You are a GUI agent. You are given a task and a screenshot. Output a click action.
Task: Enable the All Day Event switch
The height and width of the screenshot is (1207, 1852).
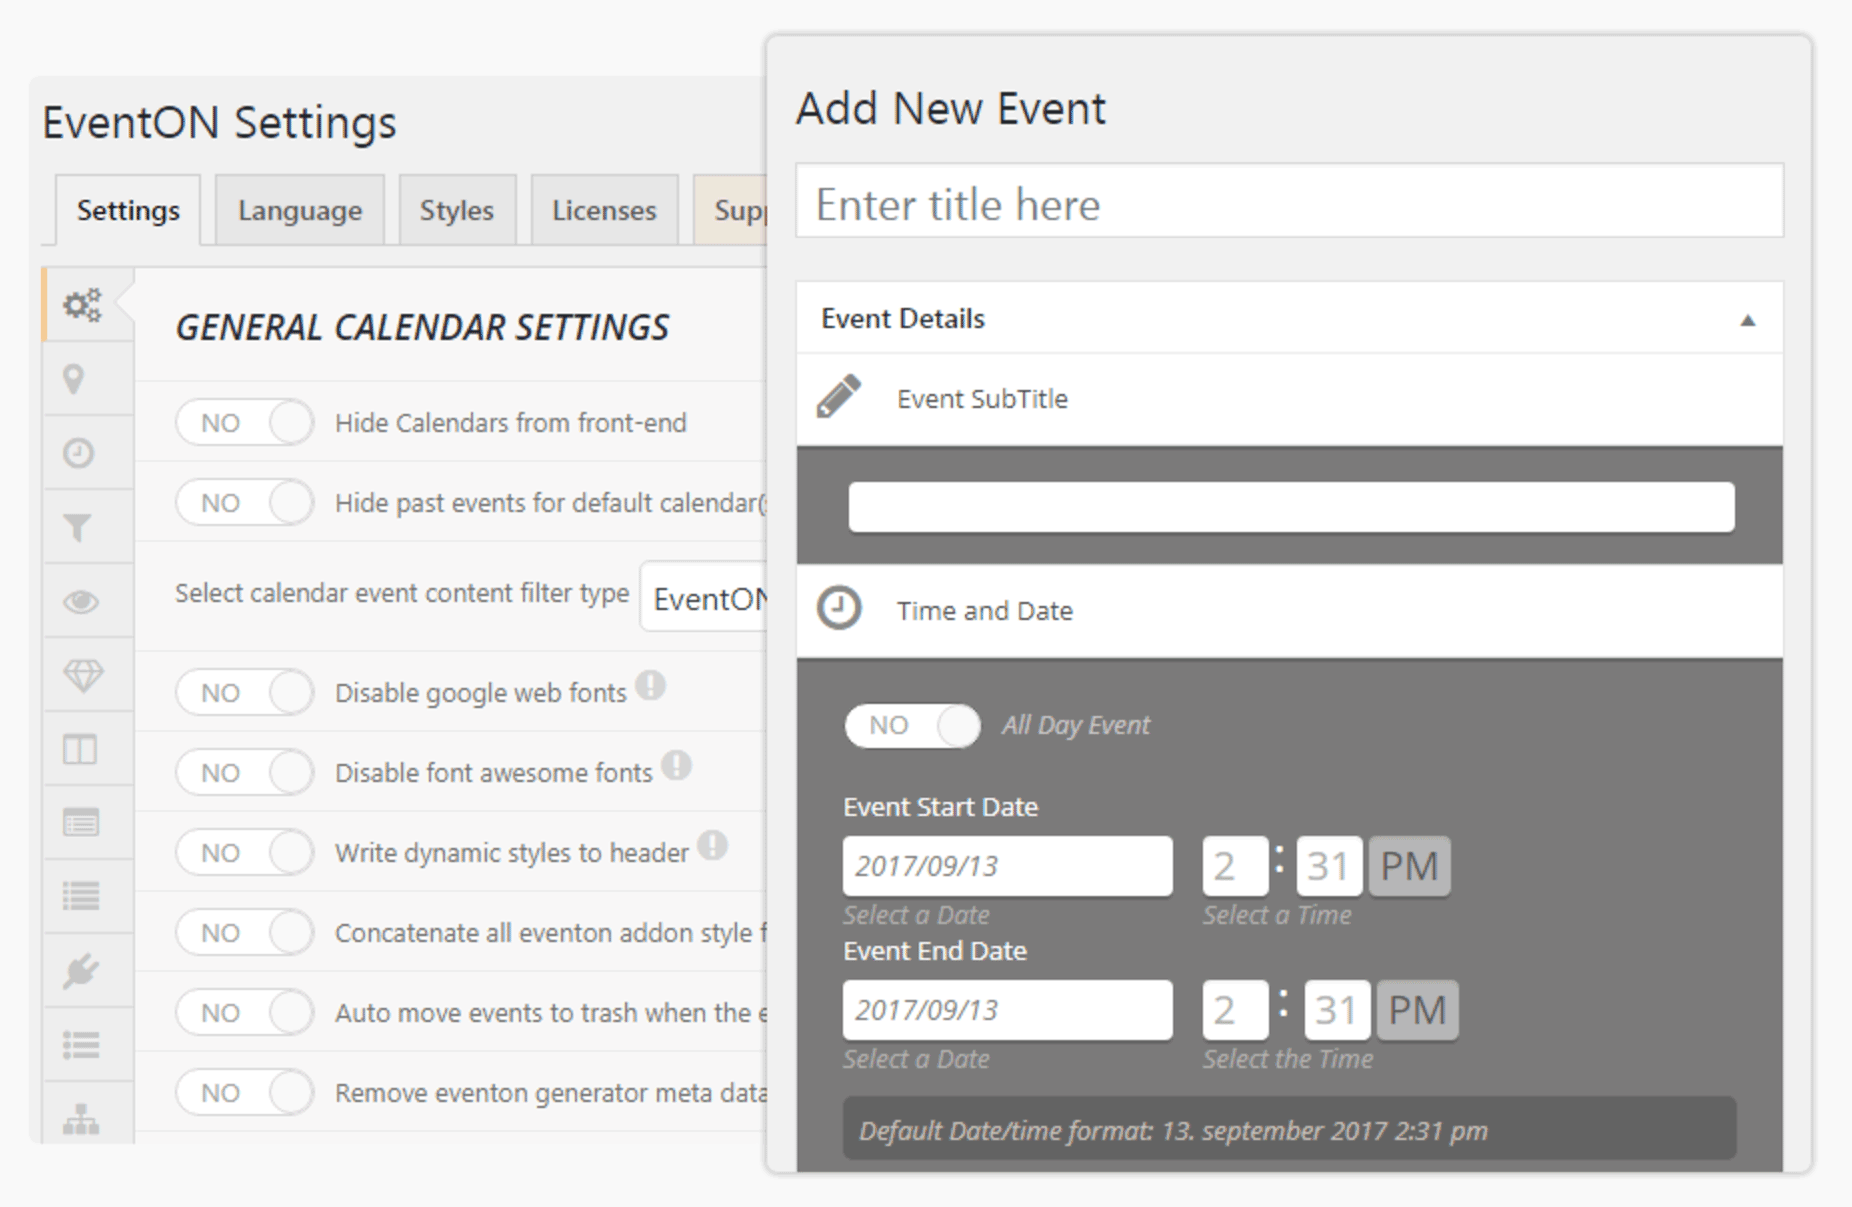tap(912, 726)
